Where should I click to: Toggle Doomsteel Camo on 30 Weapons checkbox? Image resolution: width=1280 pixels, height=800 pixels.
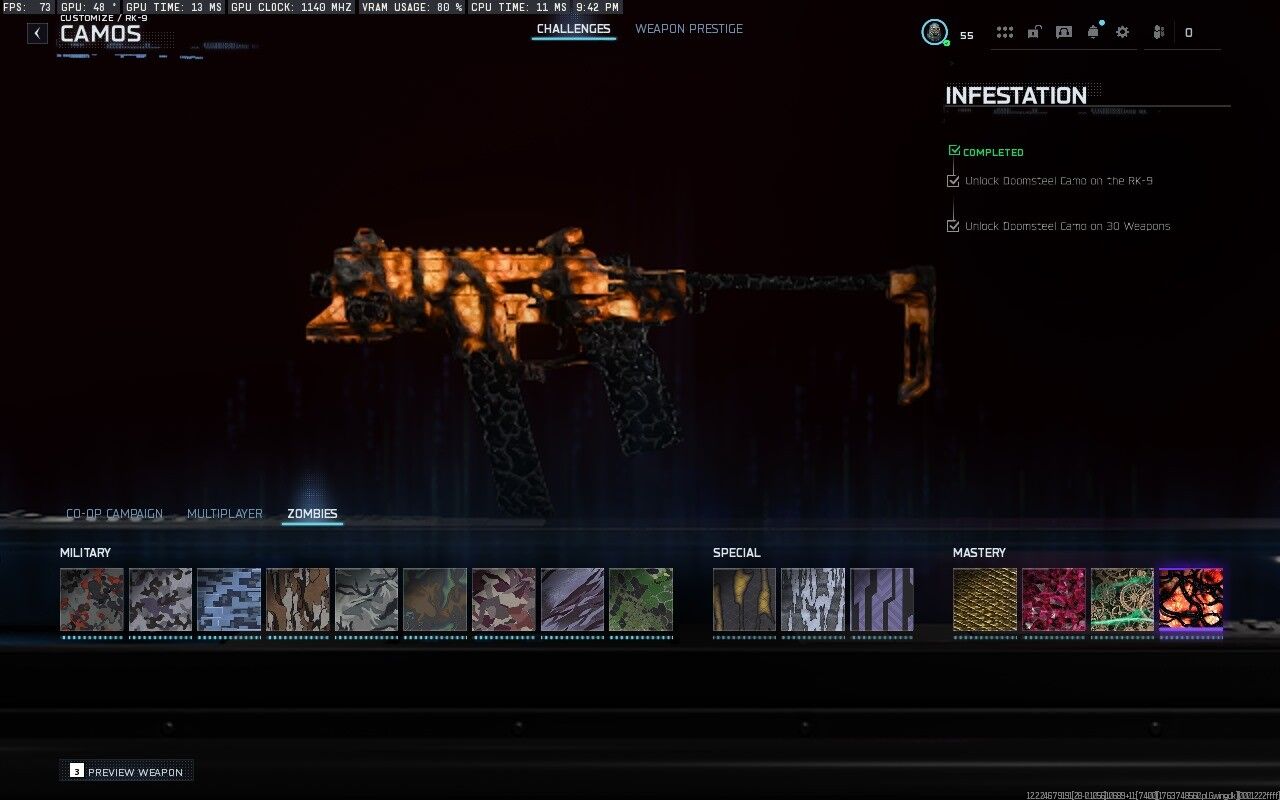(953, 226)
